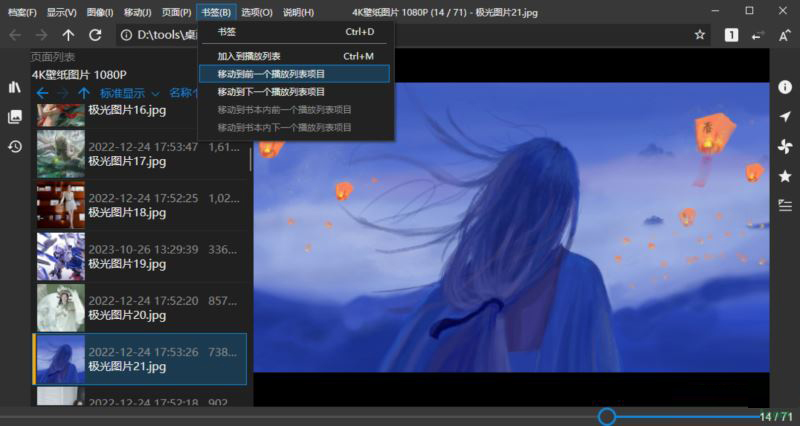800x426 pixels.
Task: Click the thumbnail of 极光图片17.jpg
Action: pyautogui.click(x=61, y=154)
